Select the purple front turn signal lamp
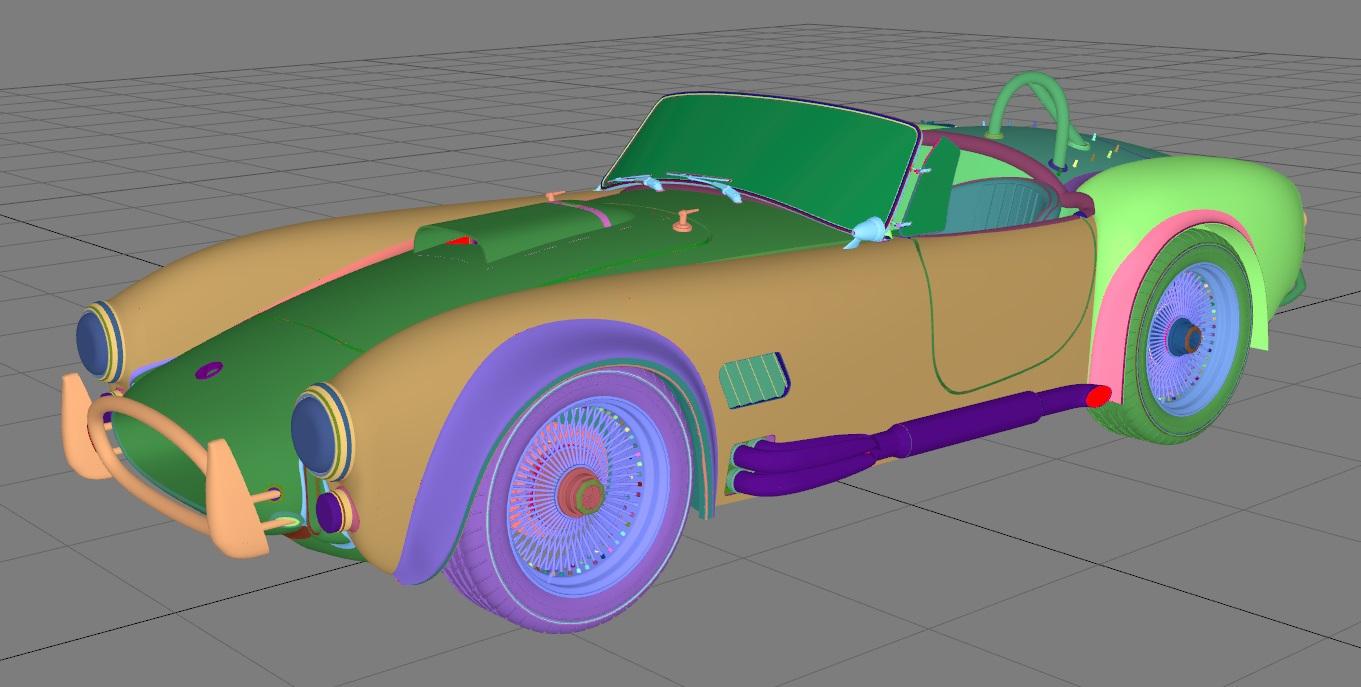1361x687 pixels. point(331,512)
